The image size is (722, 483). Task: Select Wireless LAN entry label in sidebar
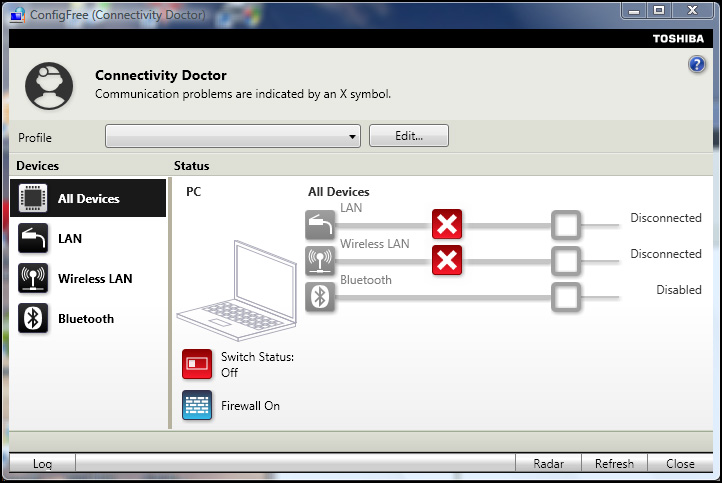[x=95, y=279]
